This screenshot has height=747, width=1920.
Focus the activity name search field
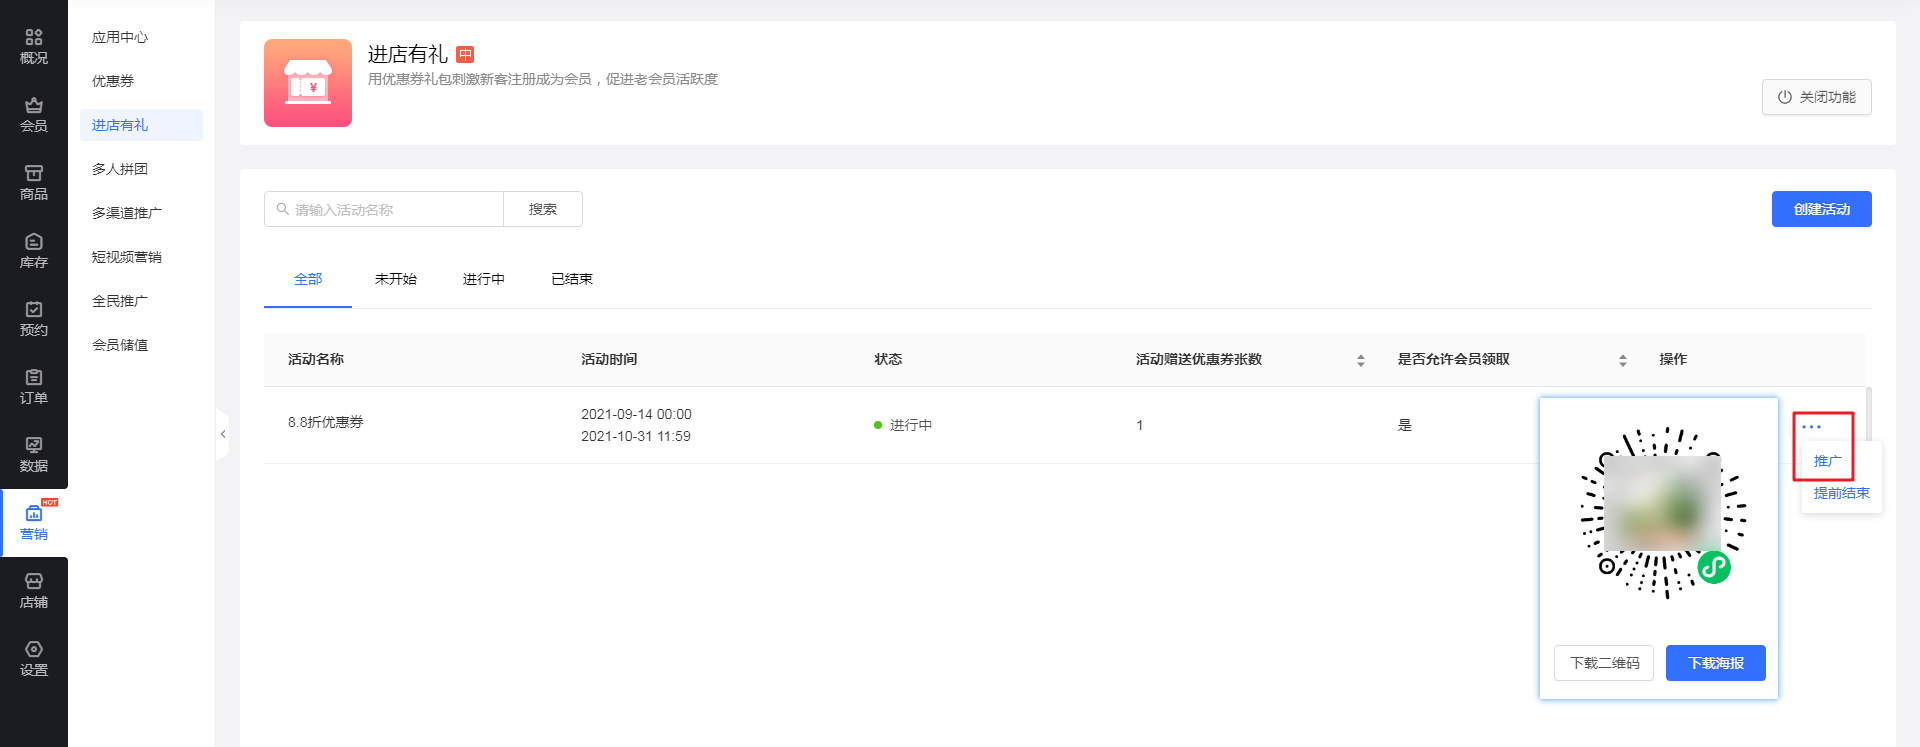[384, 209]
